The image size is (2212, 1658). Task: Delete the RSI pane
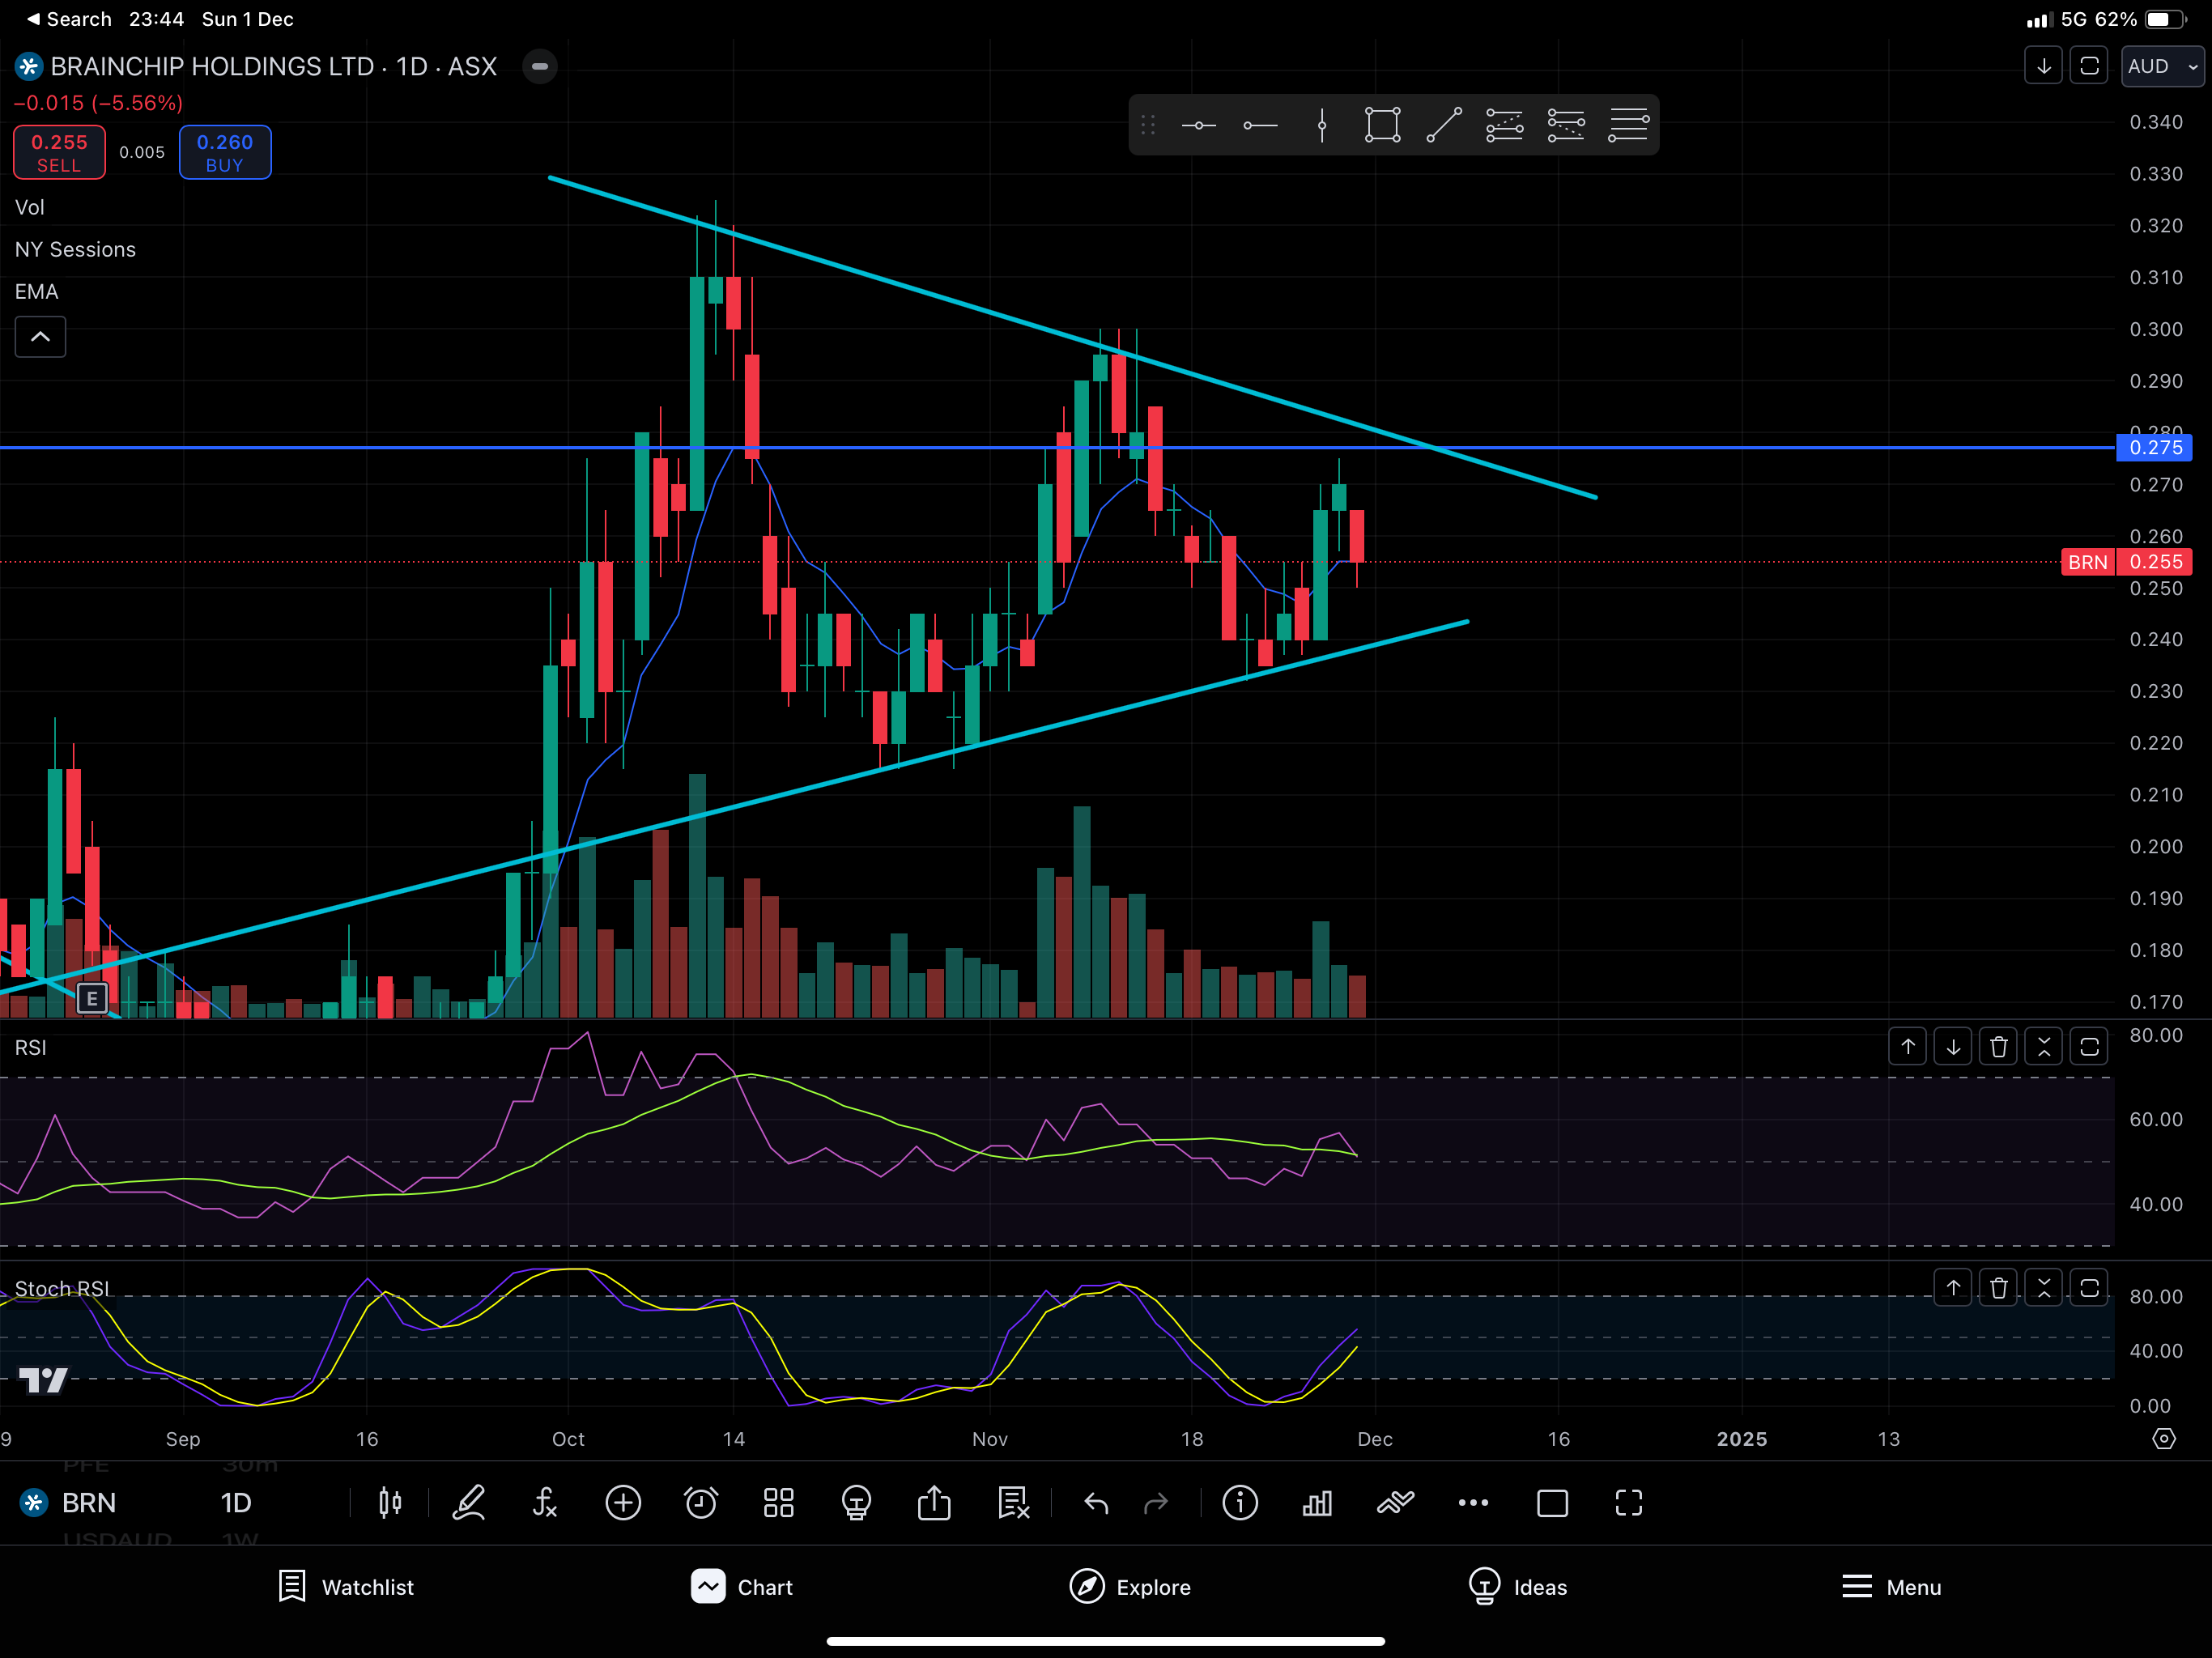coord(1999,1047)
